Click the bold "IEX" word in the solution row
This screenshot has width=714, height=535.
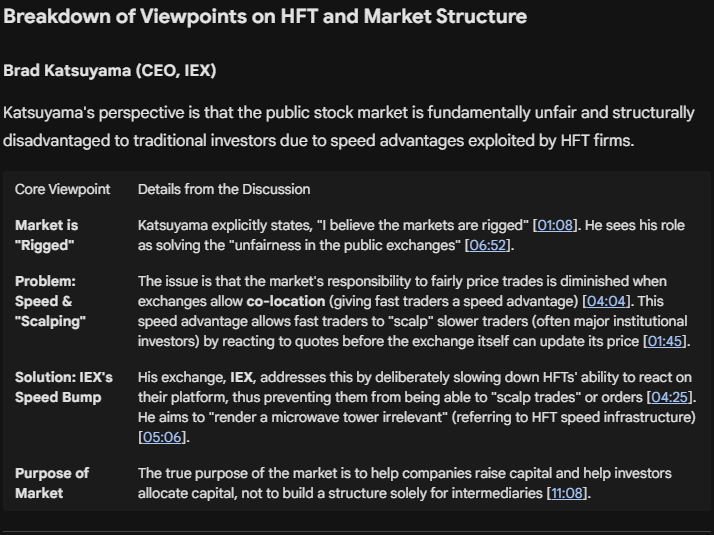242,377
